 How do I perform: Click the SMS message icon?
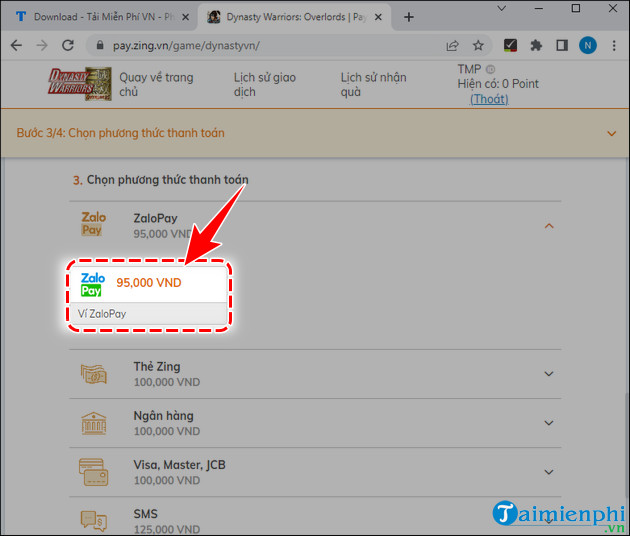pyautogui.click(x=94, y=521)
